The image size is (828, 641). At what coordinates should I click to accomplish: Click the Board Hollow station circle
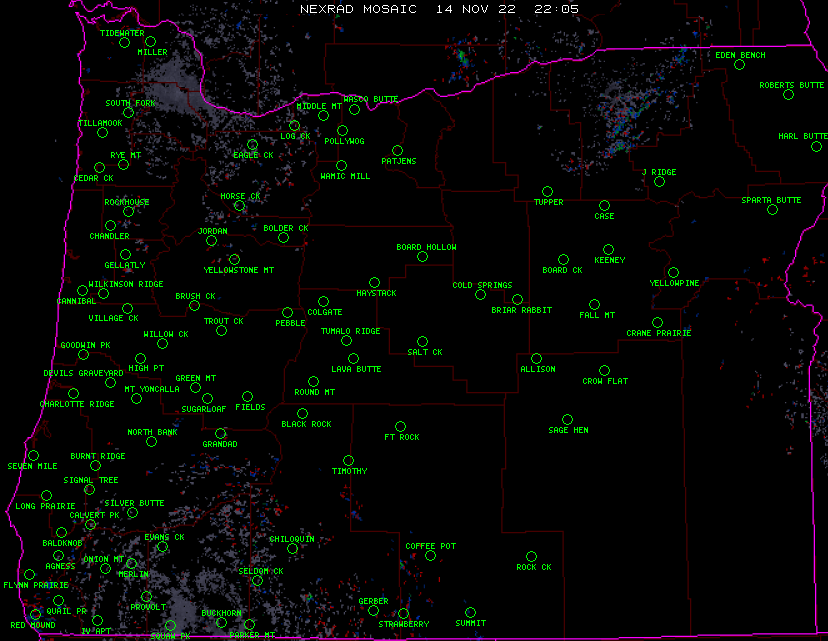pyautogui.click(x=422, y=257)
